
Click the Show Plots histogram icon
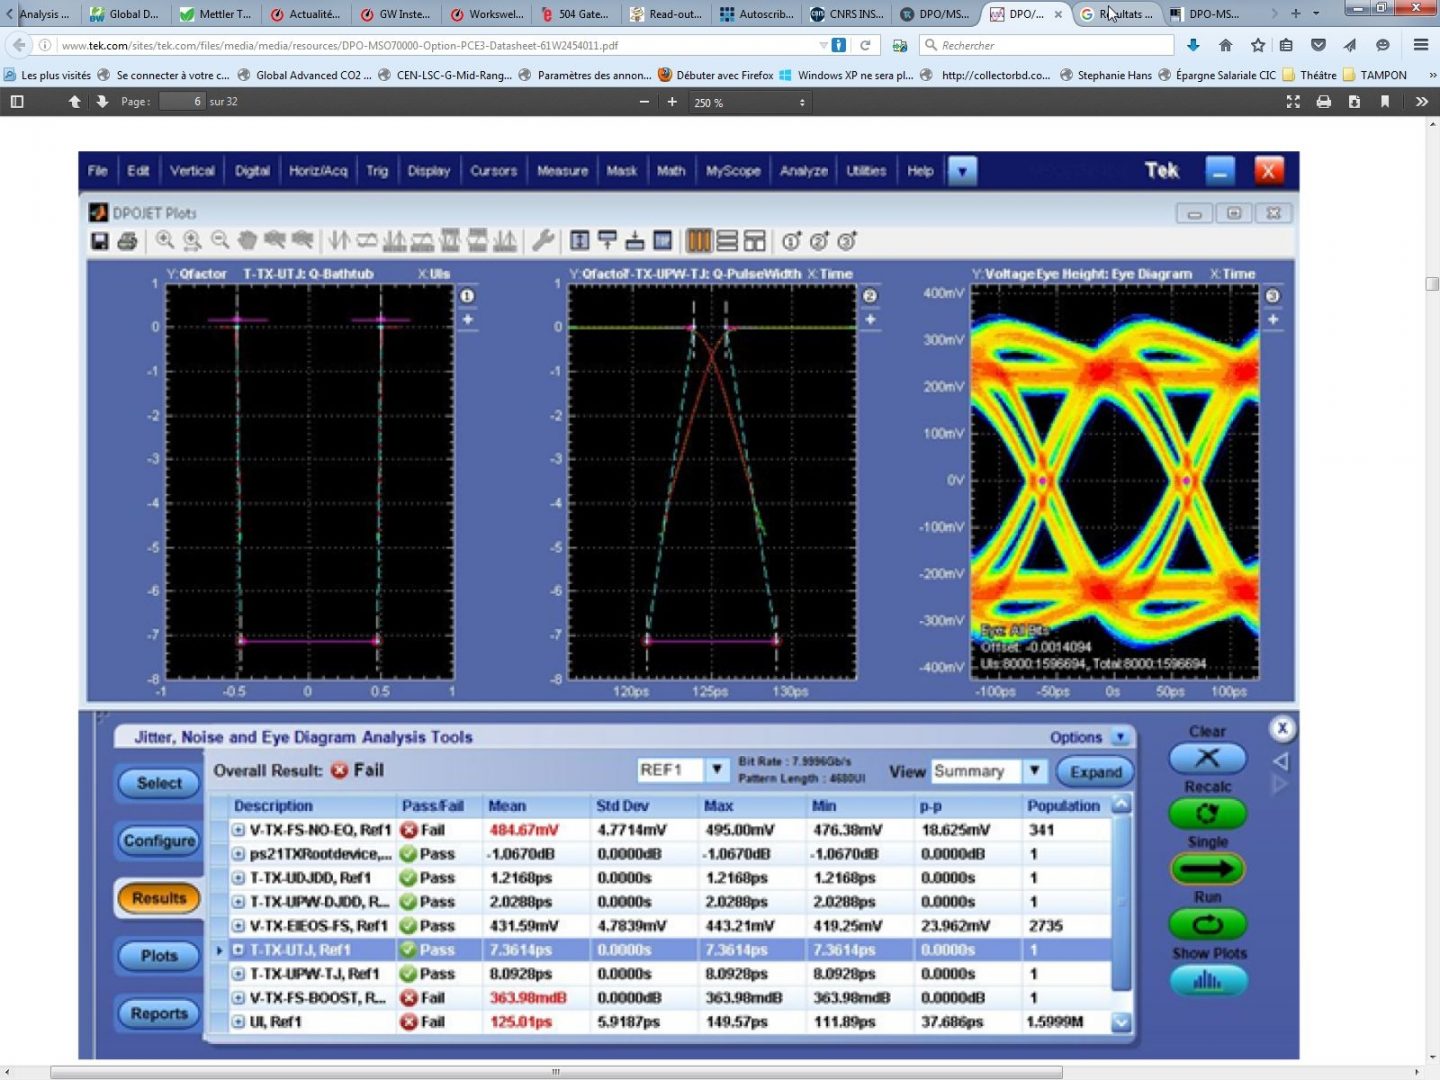[x=1207, y=981]
